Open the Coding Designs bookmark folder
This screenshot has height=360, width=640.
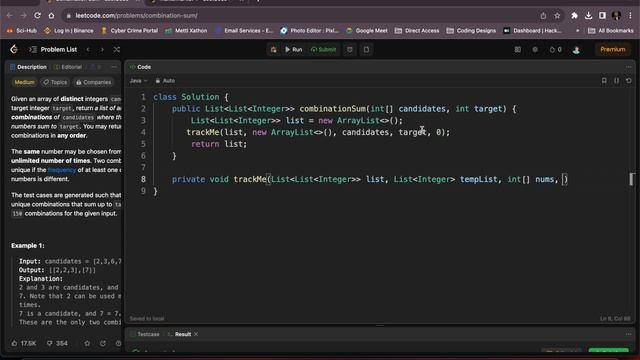pos(471,31)
